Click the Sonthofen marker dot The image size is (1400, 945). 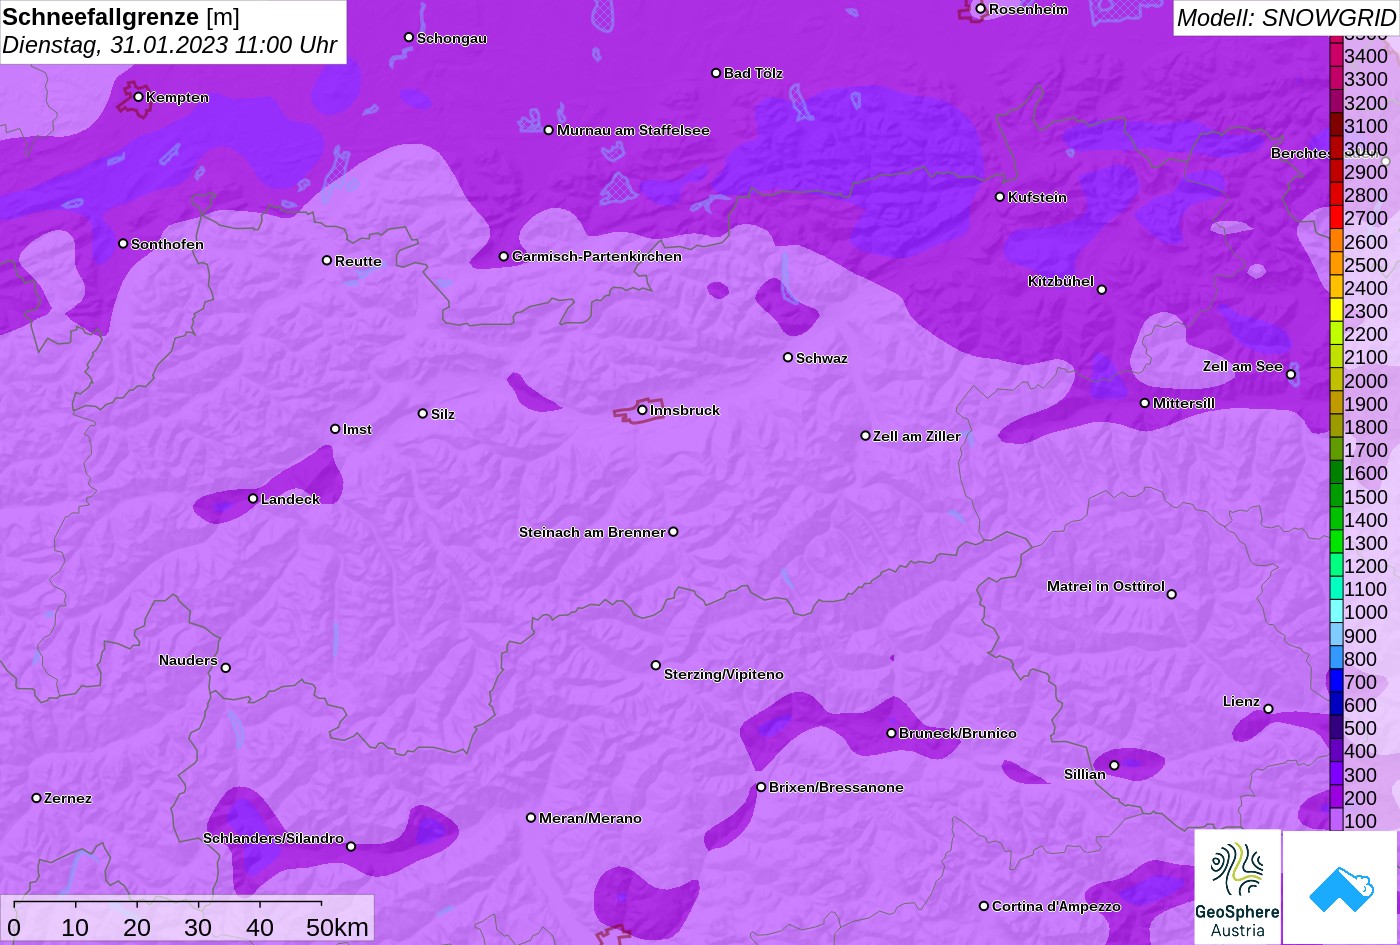tap(123, 244)
